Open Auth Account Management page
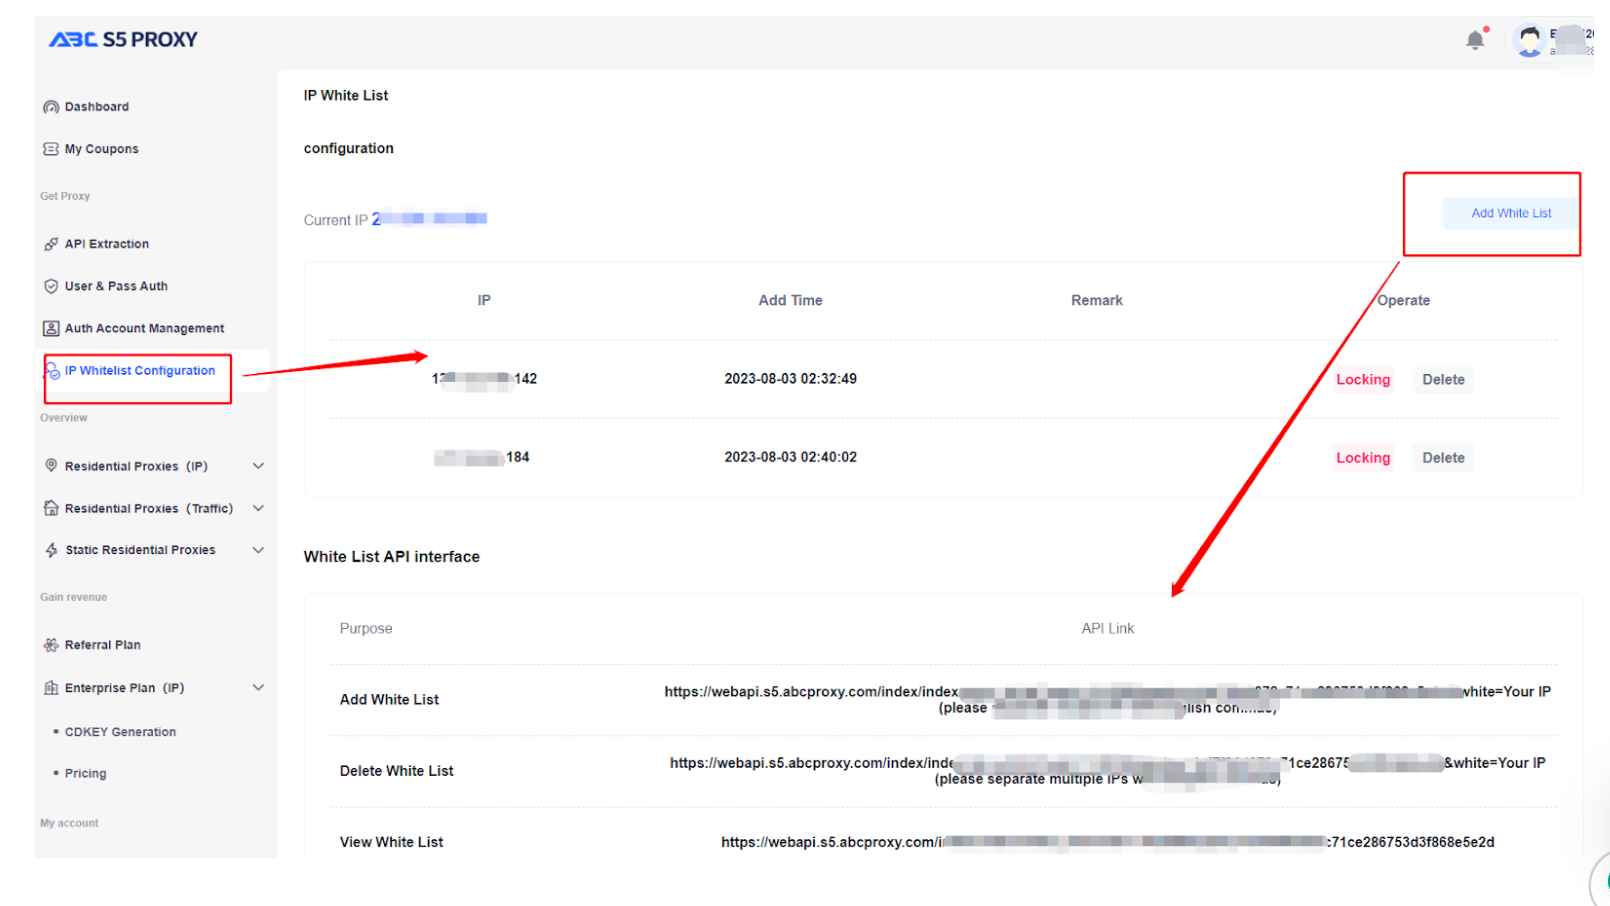Screen dimensions: 1610x906 tap(145, 328)
